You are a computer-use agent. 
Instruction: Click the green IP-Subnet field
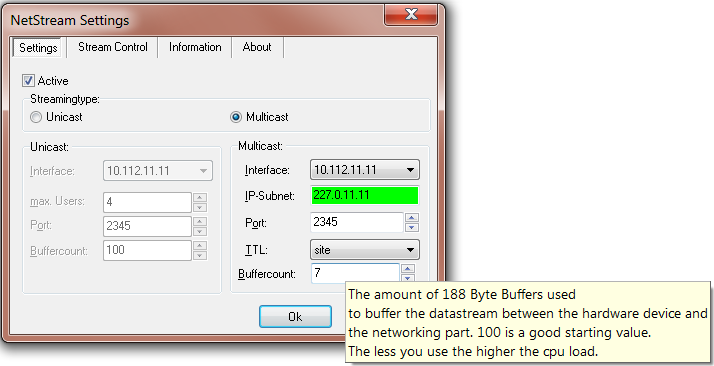click(x=364, y=195)
